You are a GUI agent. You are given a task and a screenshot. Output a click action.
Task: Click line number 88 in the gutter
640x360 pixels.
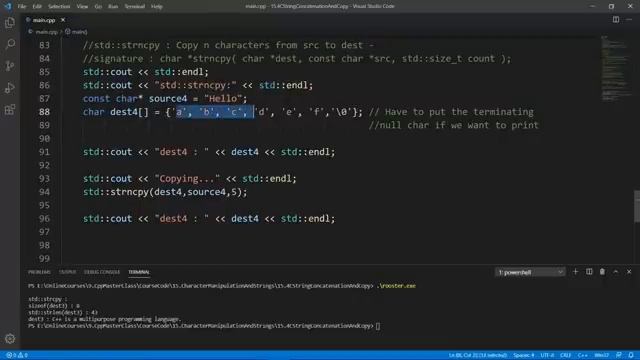coord(44,112)
